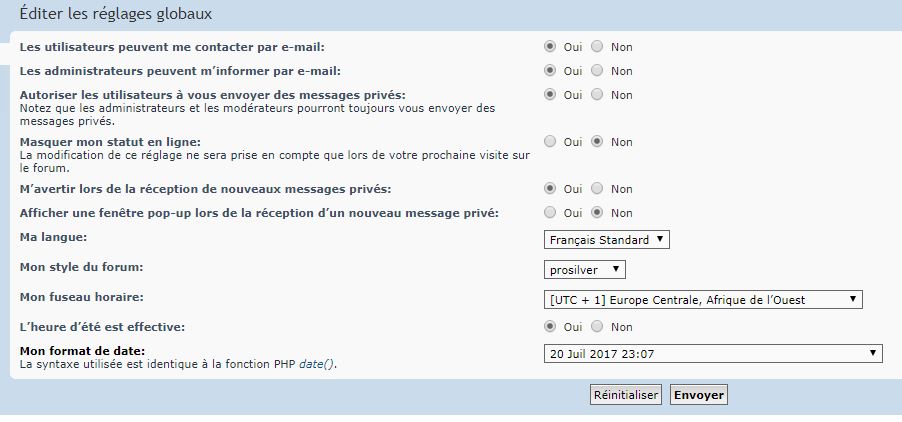902x422 pixels.
Task: Choose Non for allowing private messages
Action: point(597,95)
